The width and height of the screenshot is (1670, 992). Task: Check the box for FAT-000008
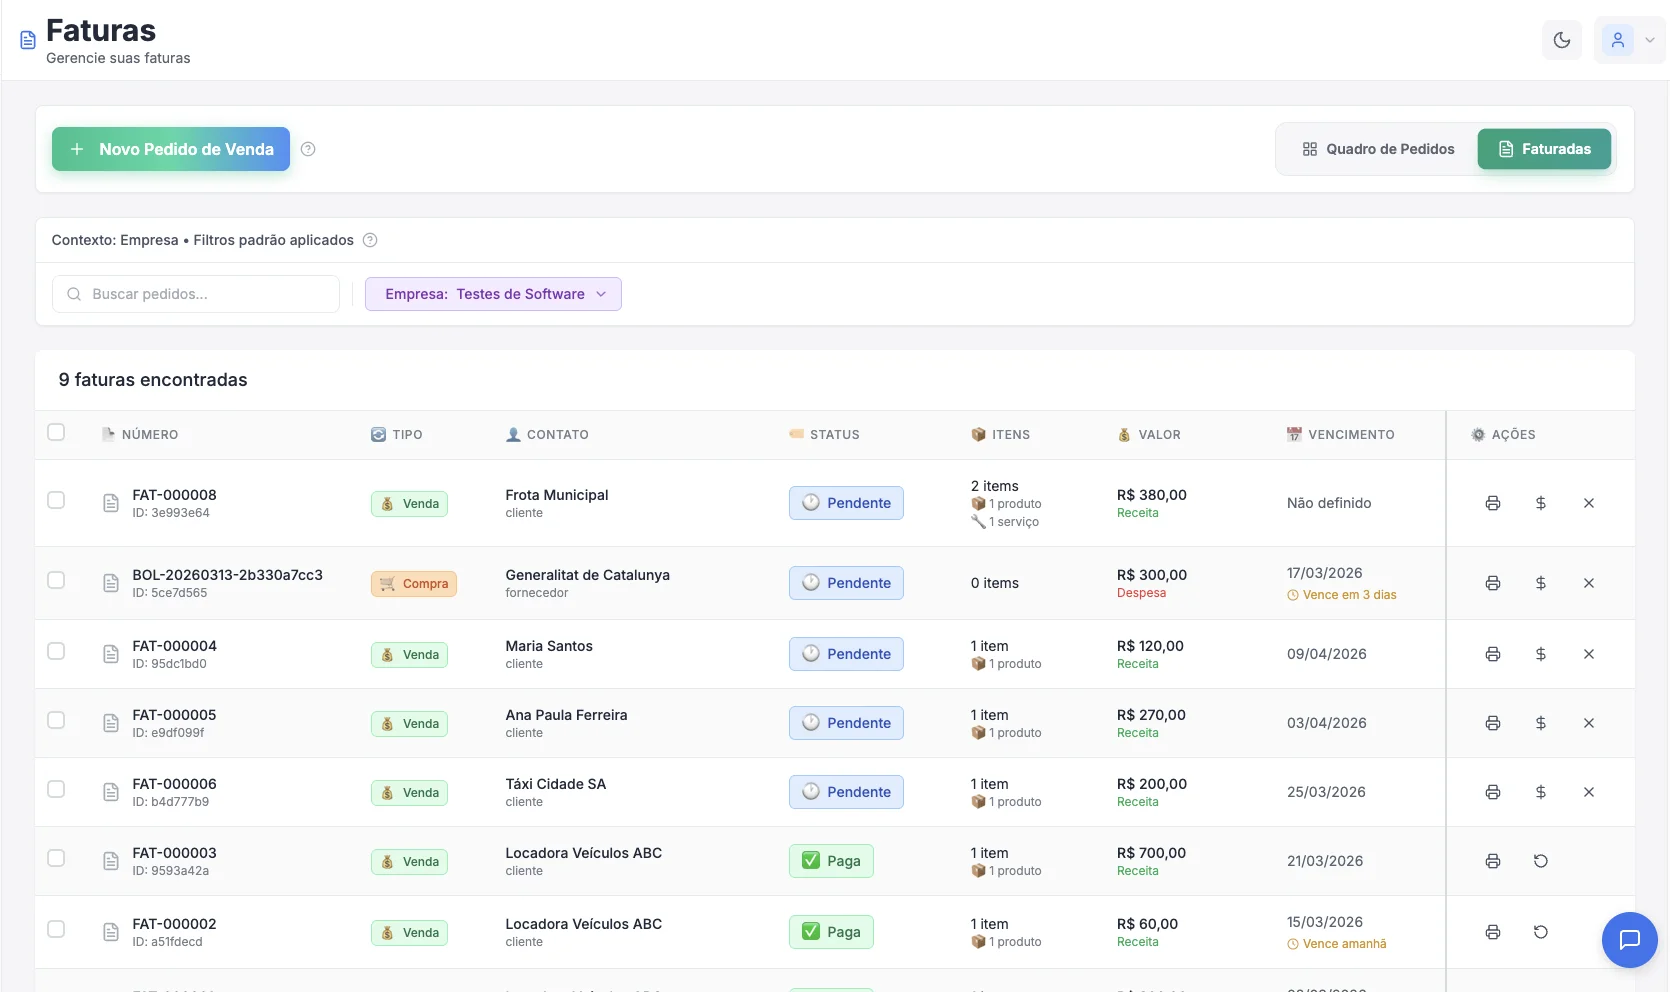pyautogui.click(x=56, y=500)
